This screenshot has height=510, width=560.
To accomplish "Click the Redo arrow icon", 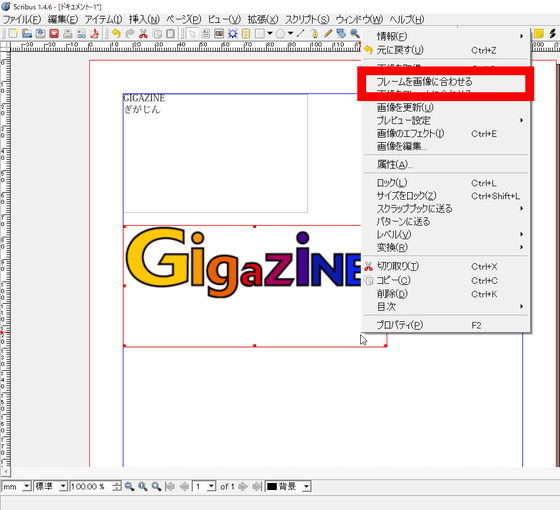I will [x=130, y=34].
